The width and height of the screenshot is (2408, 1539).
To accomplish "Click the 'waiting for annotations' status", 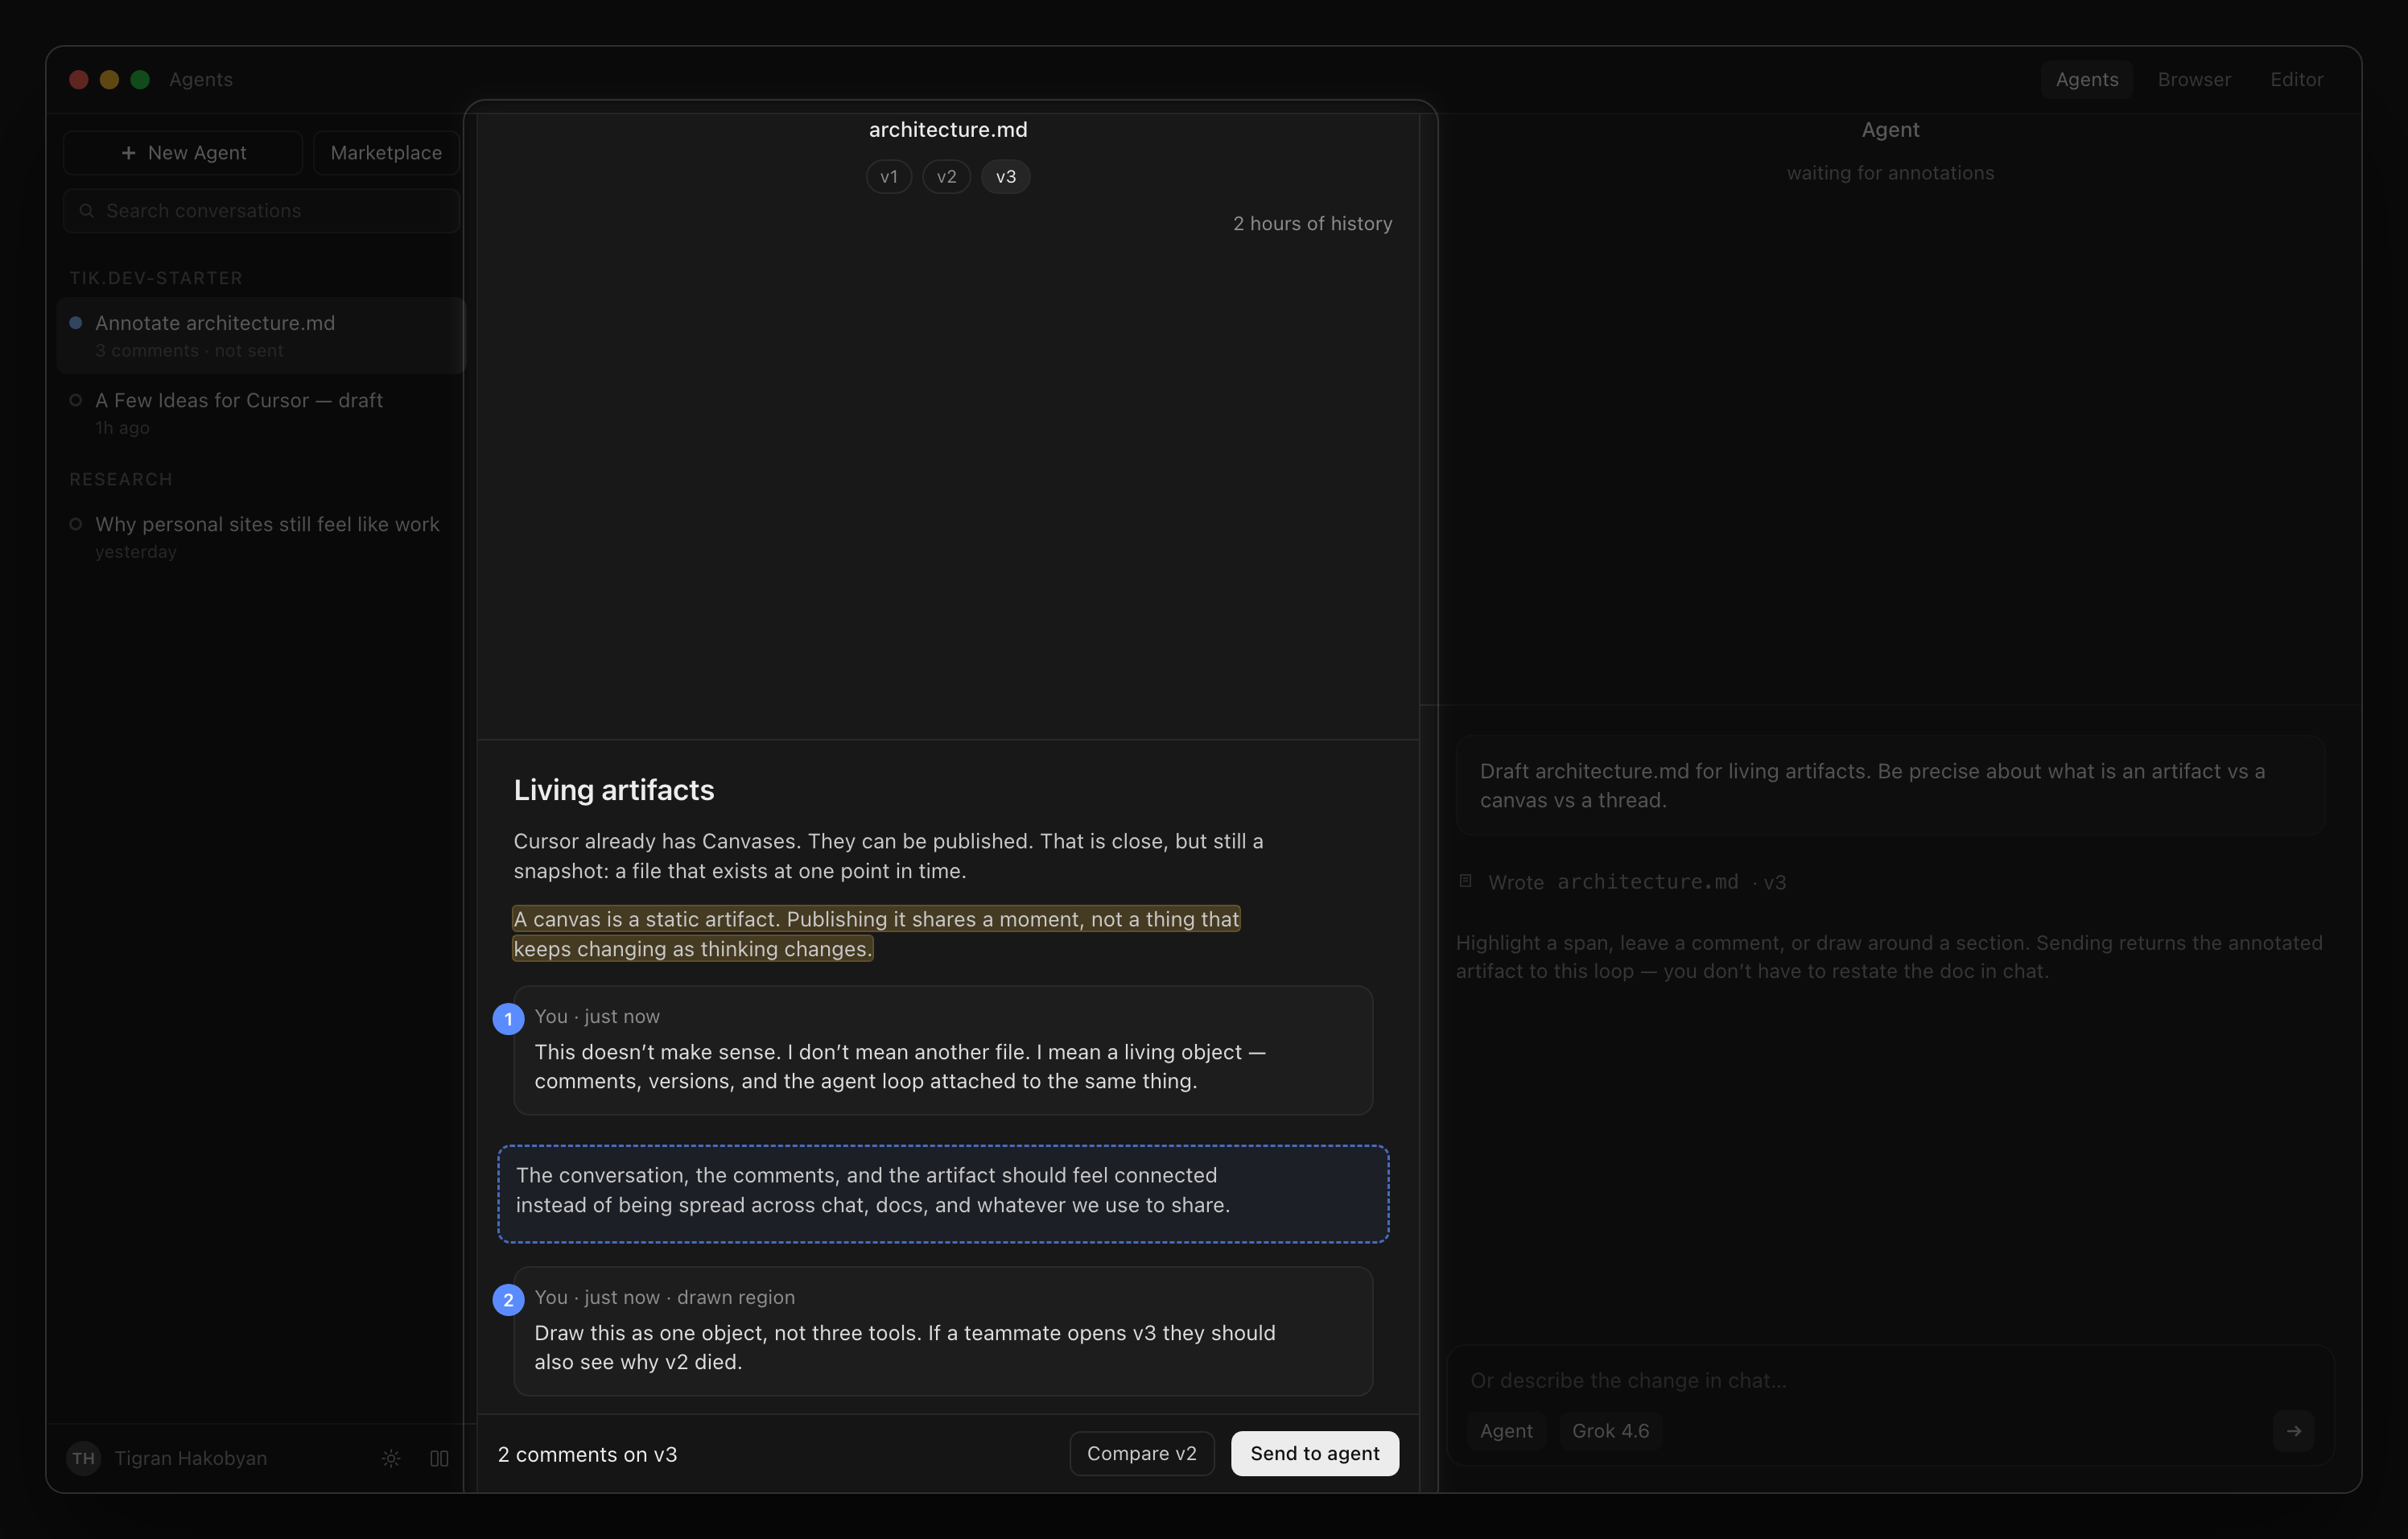I will [x=1890, y=173].
